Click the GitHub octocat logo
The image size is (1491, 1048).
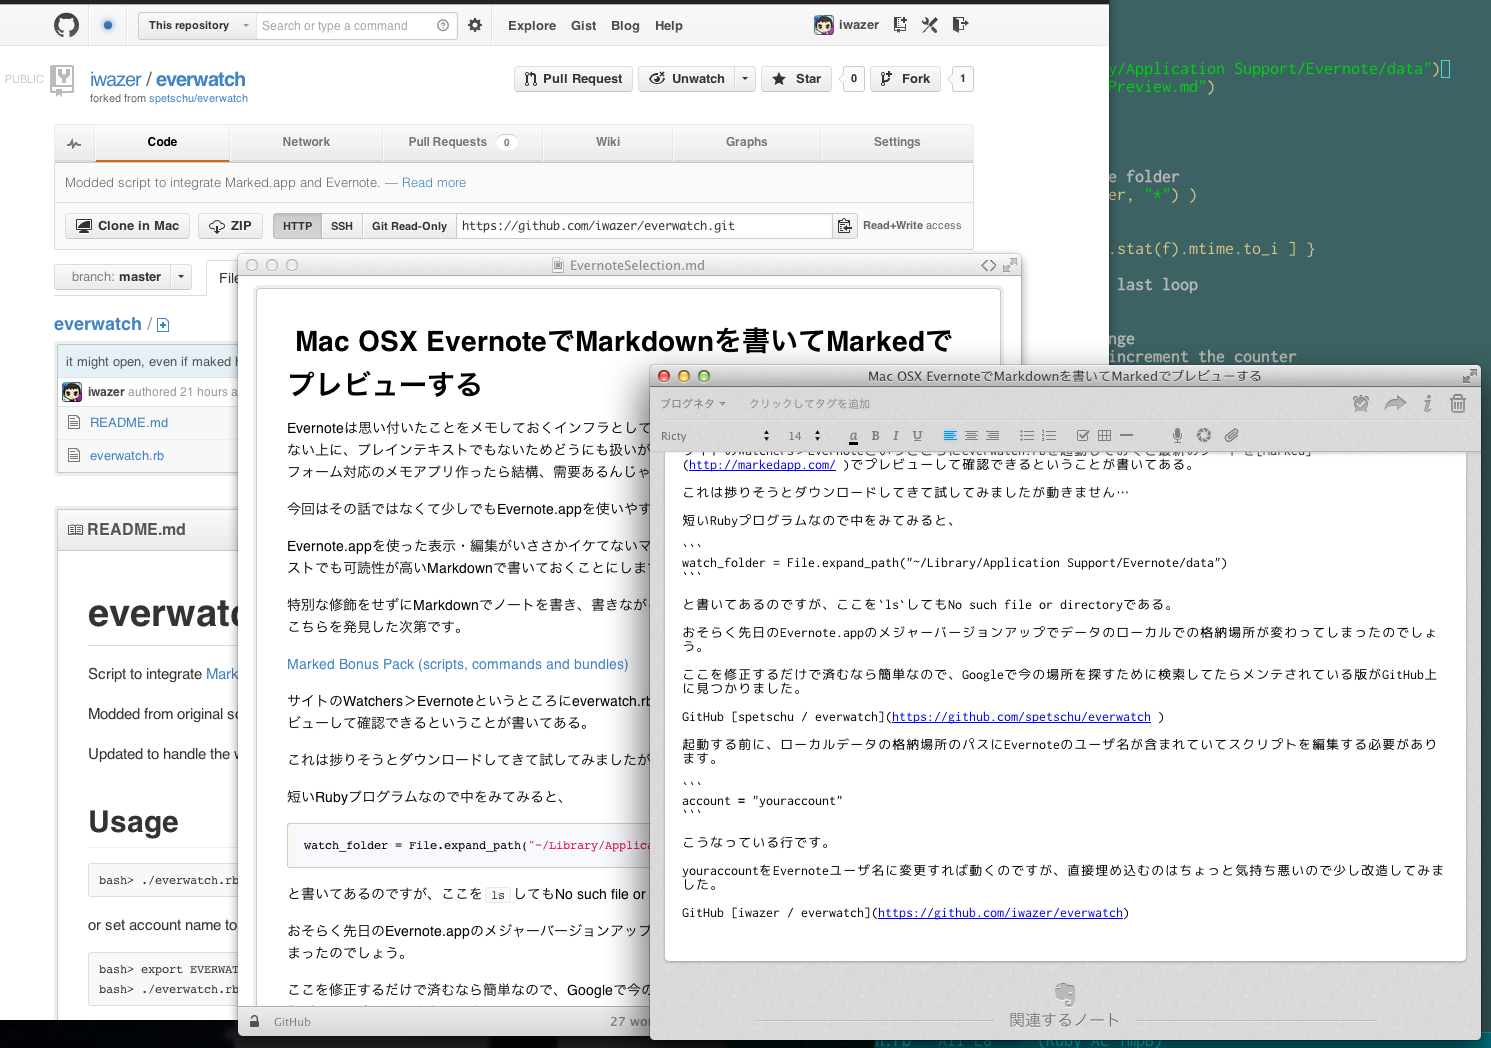point(66,25)
